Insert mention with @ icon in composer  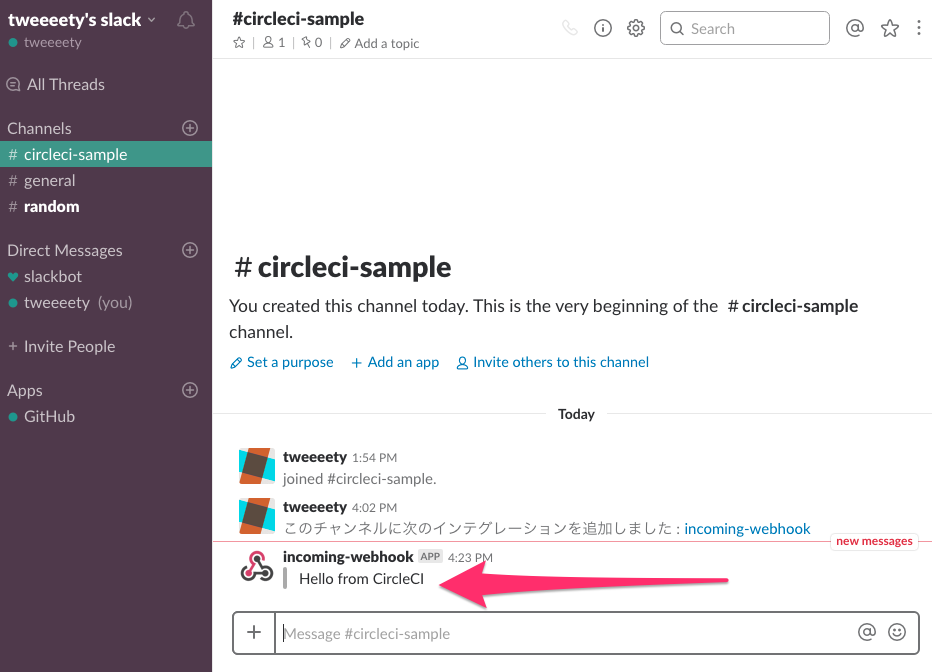coord(867,632)
